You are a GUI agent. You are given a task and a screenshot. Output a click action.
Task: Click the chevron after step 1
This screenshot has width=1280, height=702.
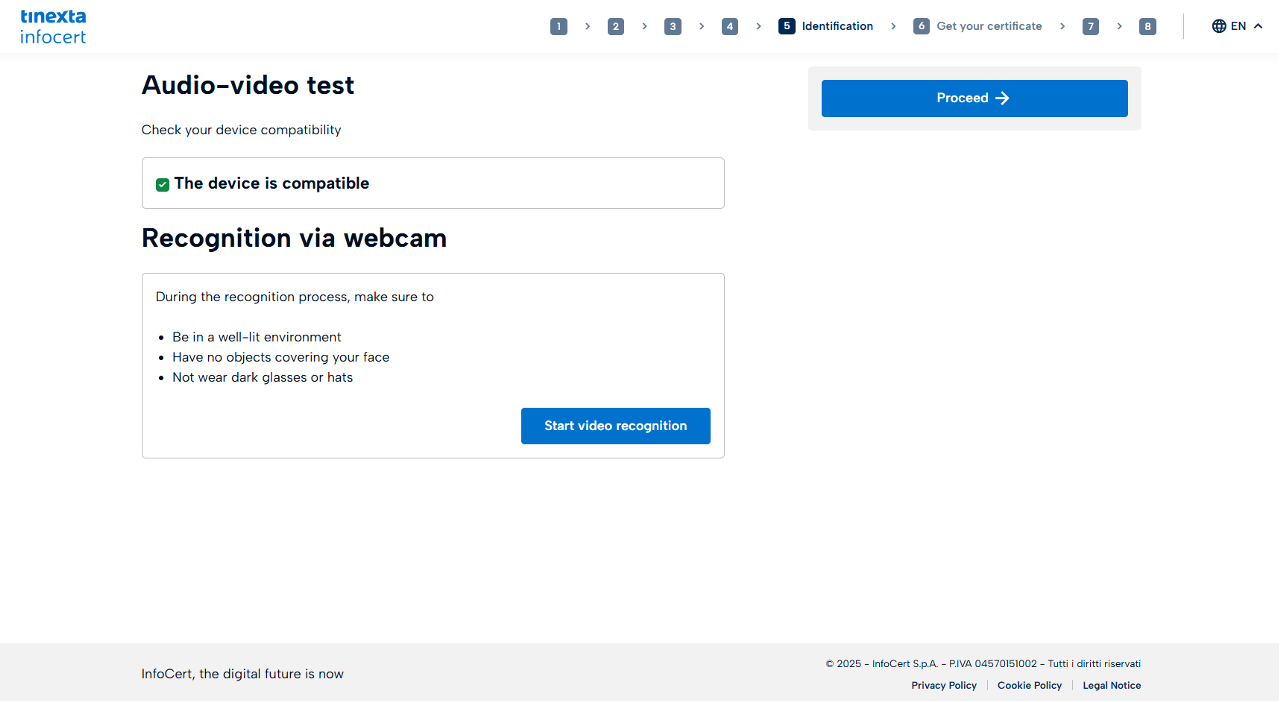(587, 27)
